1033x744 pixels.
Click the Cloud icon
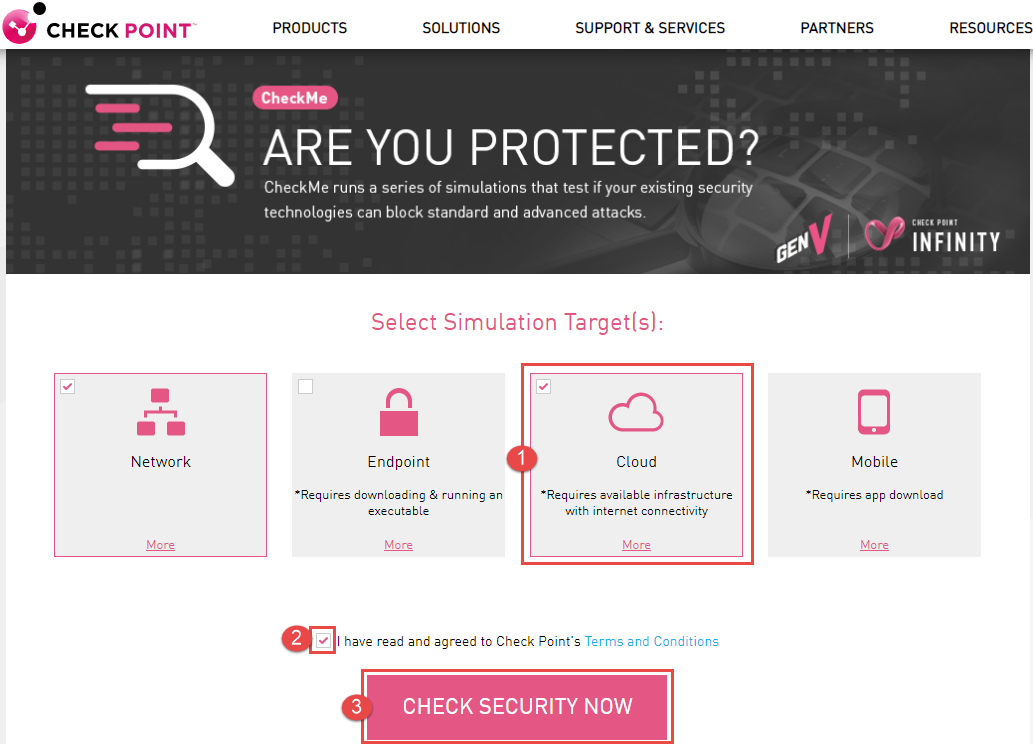[636, 413]
